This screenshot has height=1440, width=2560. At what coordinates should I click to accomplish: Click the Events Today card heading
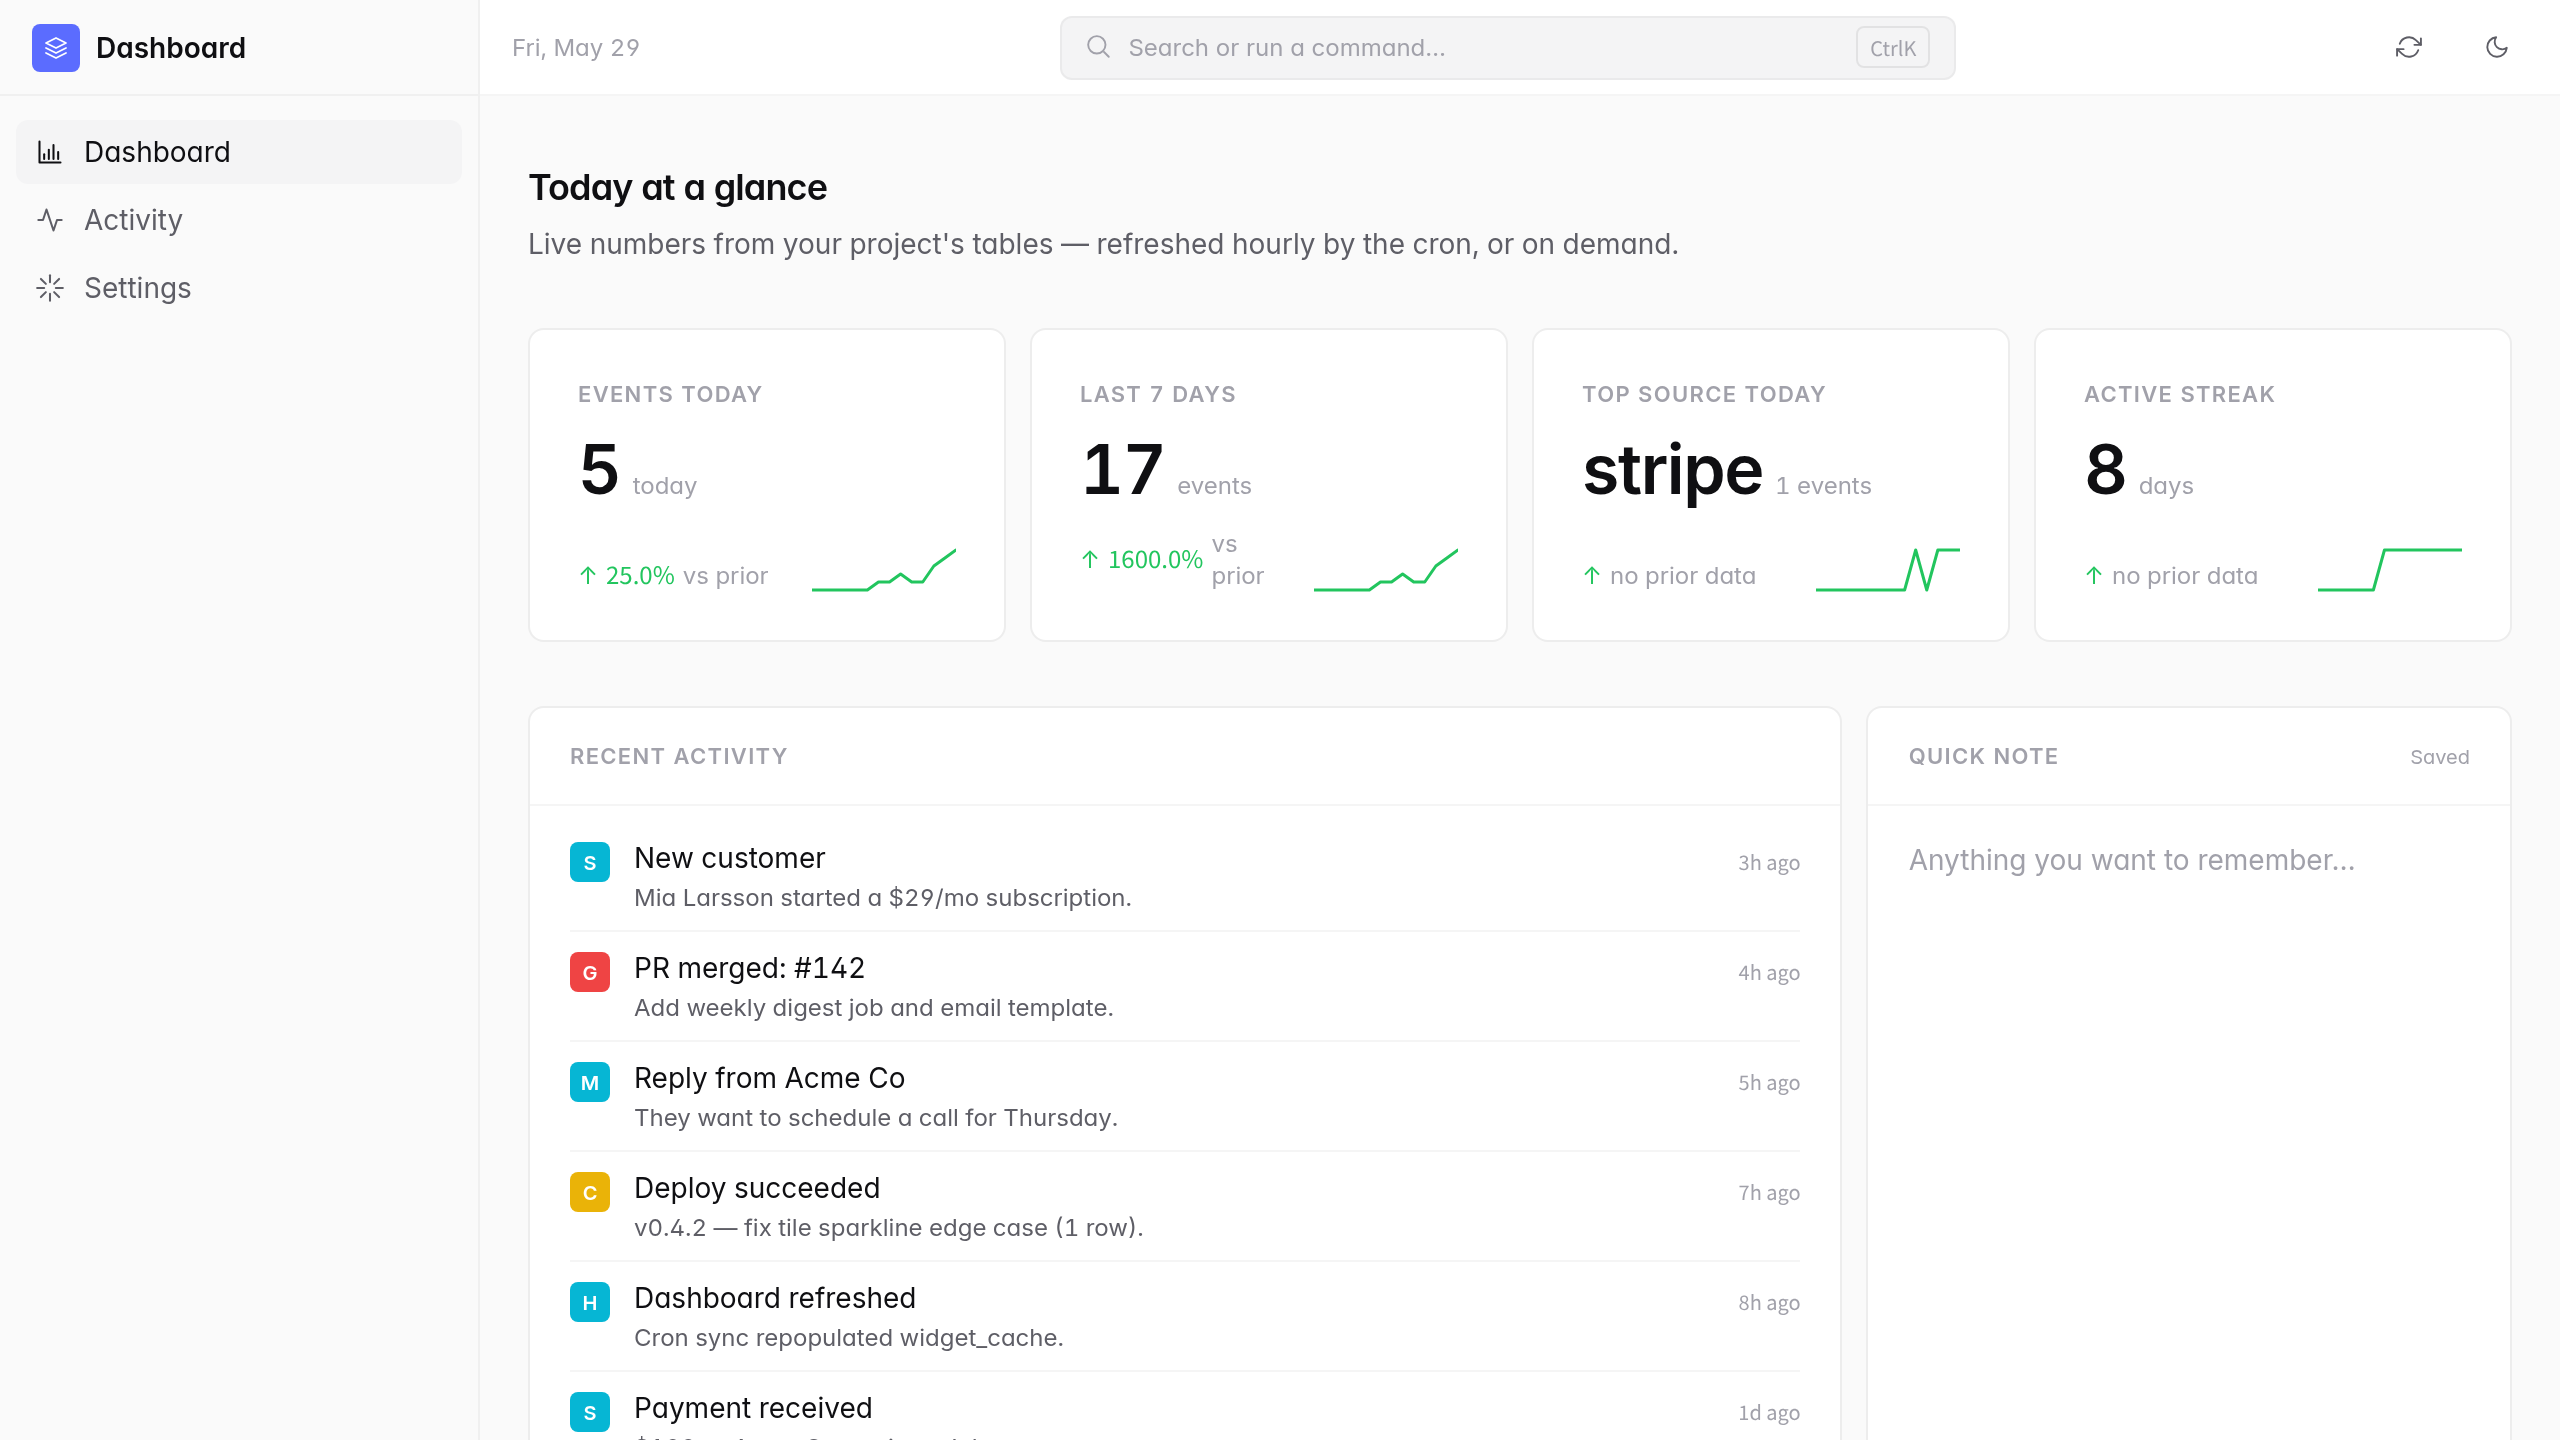670,394
